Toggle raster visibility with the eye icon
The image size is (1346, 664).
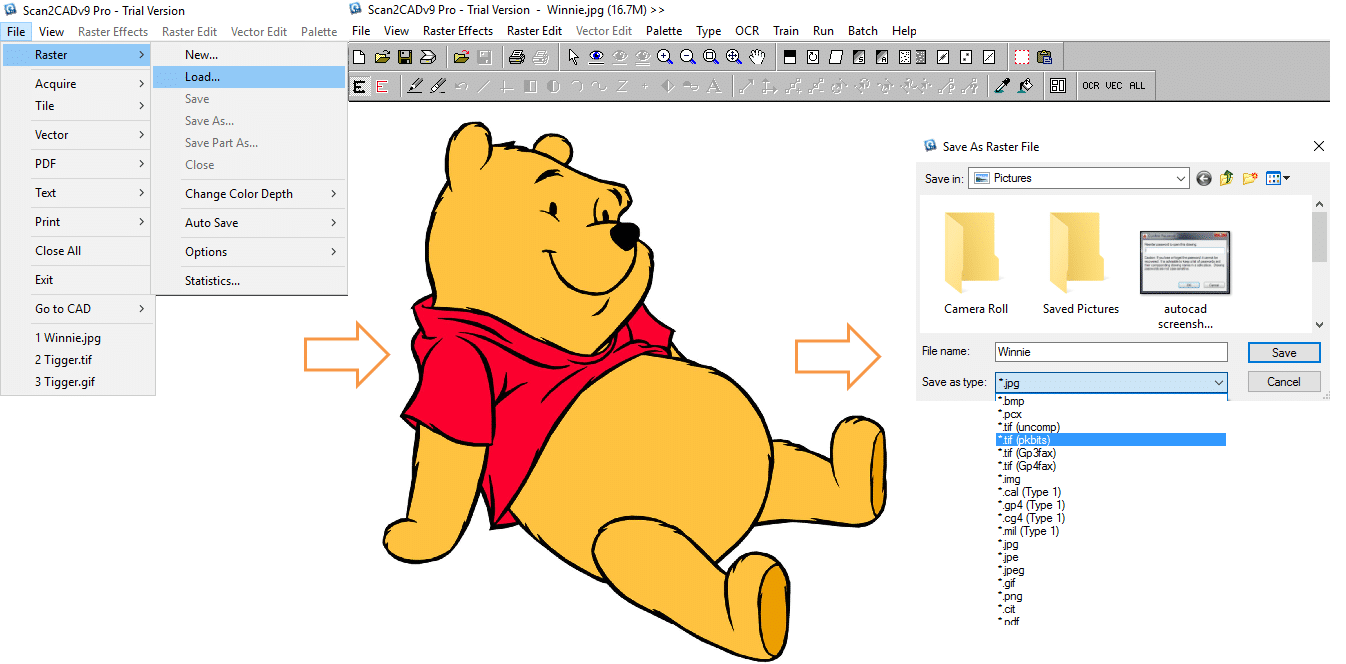(x=596, y=56)
